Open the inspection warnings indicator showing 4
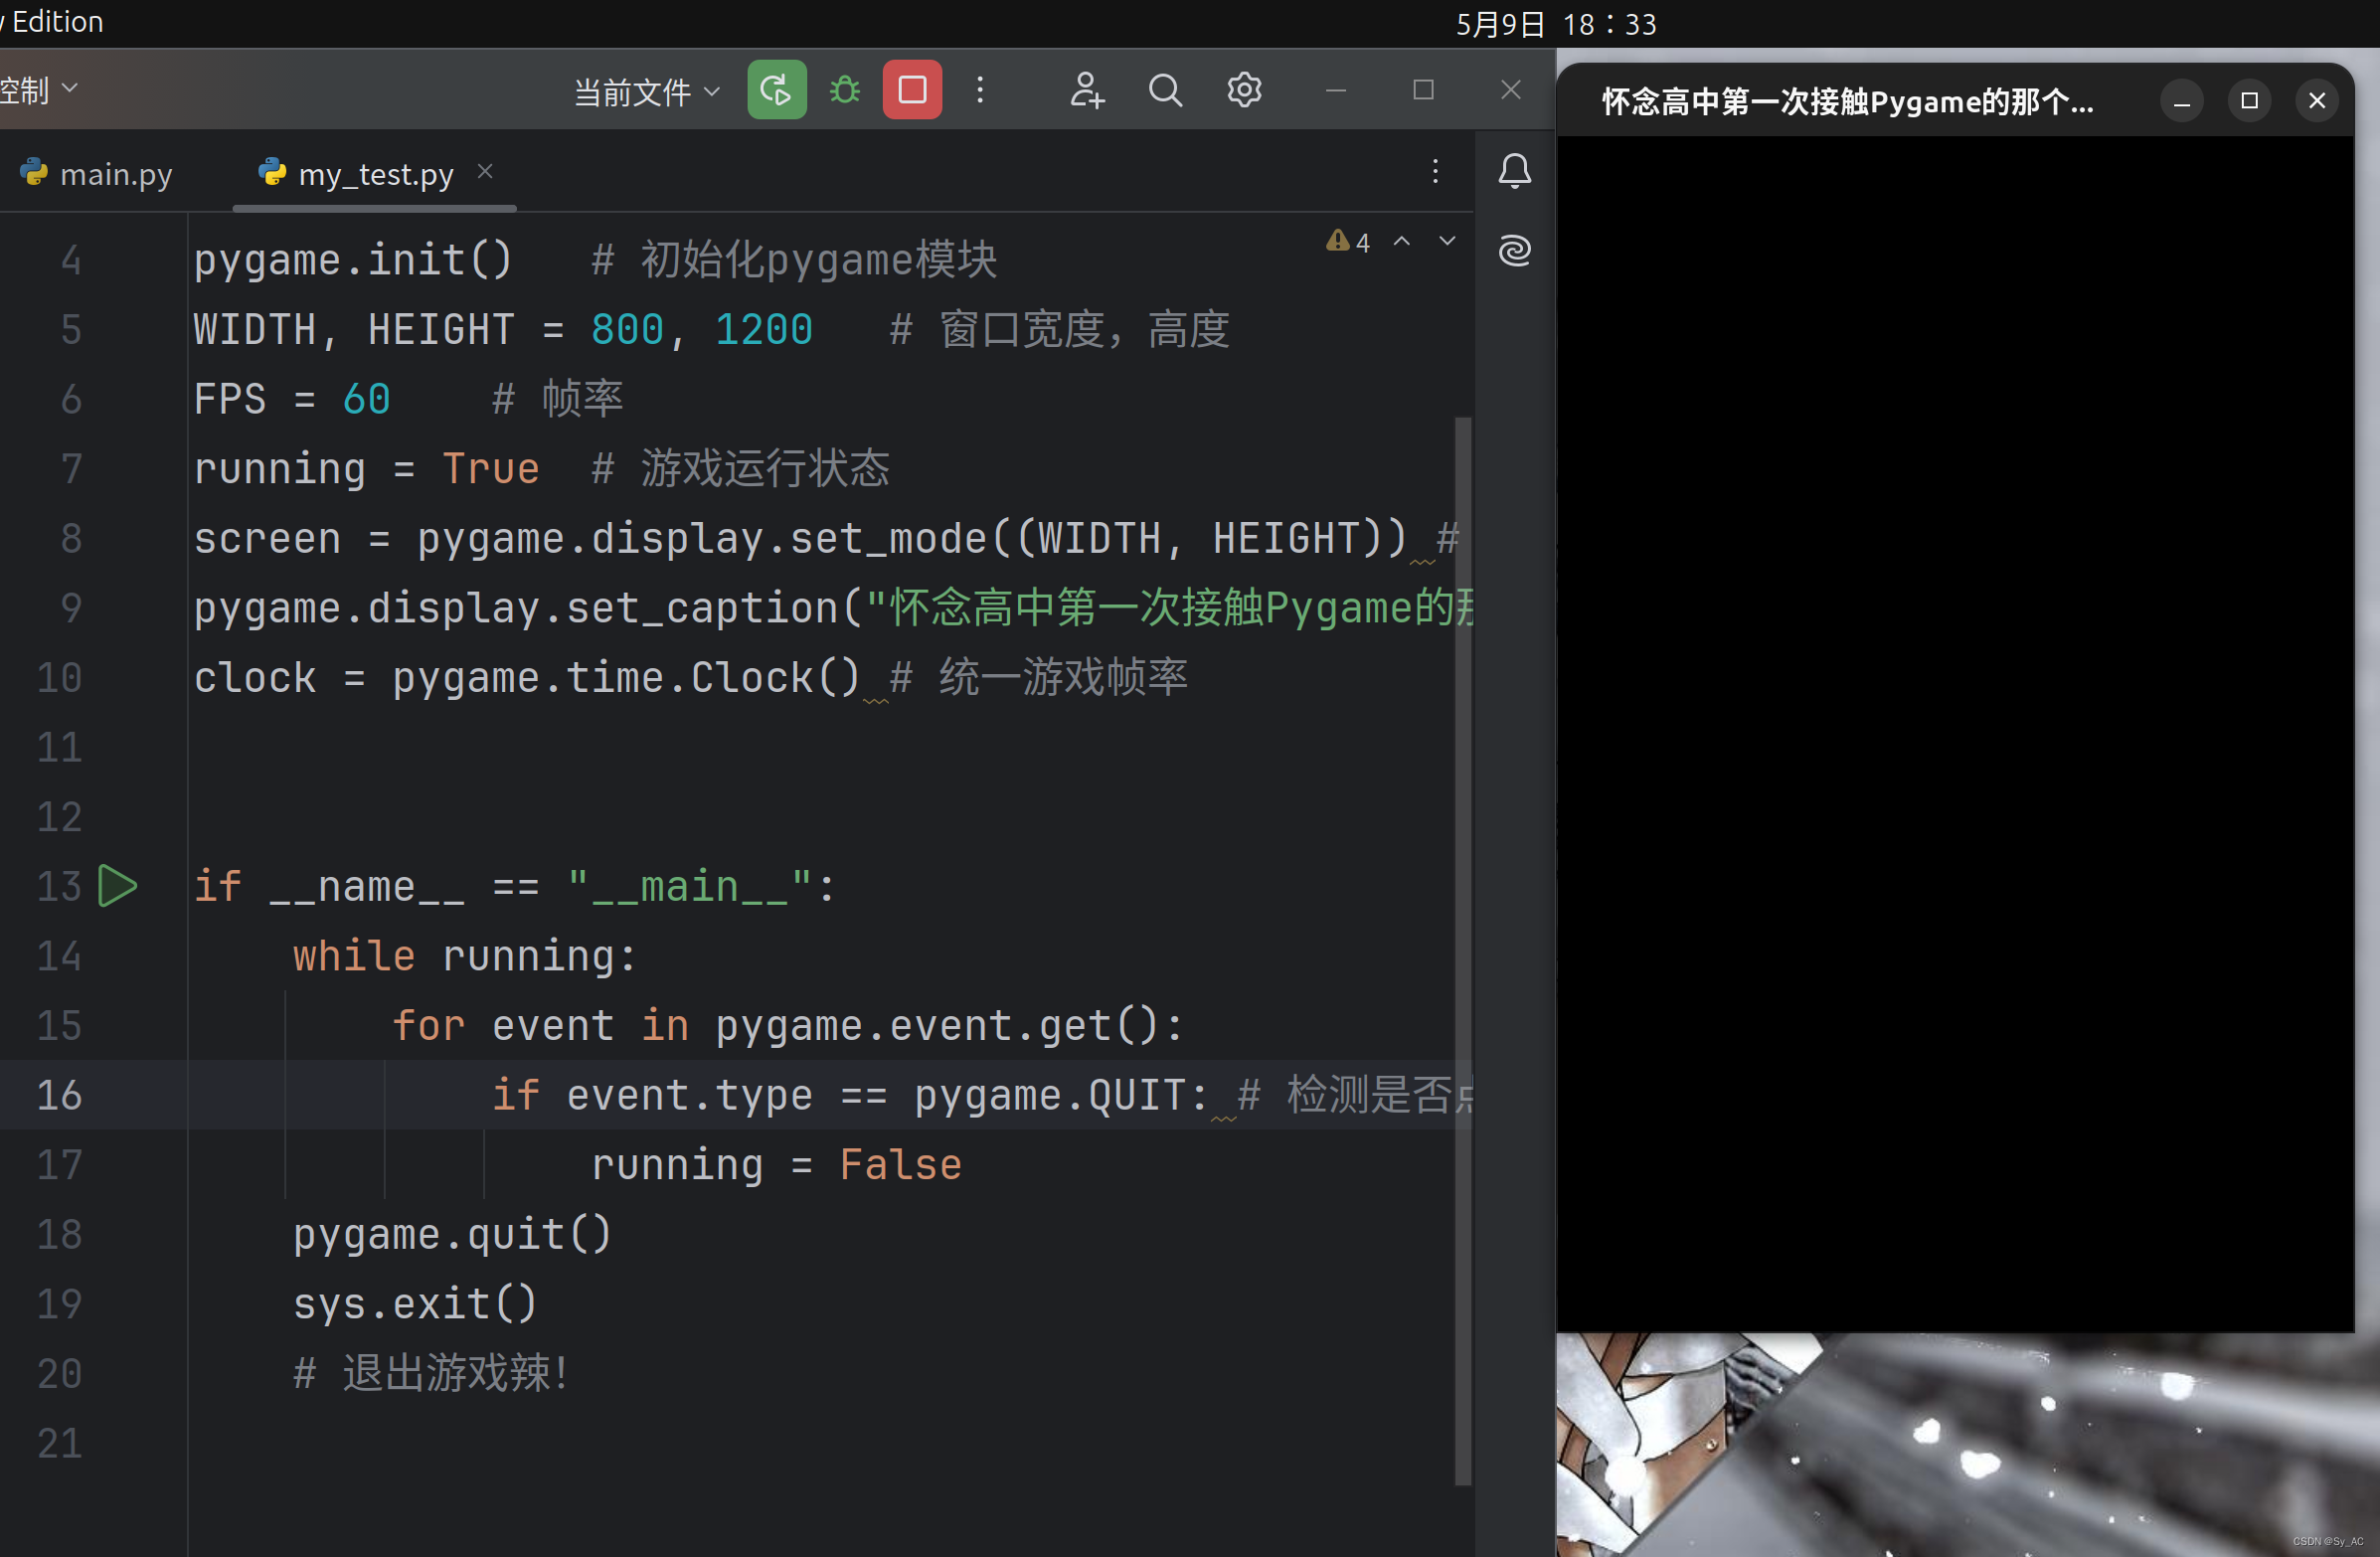Screen dimensions: 2380x1557 pos(1347,241)
